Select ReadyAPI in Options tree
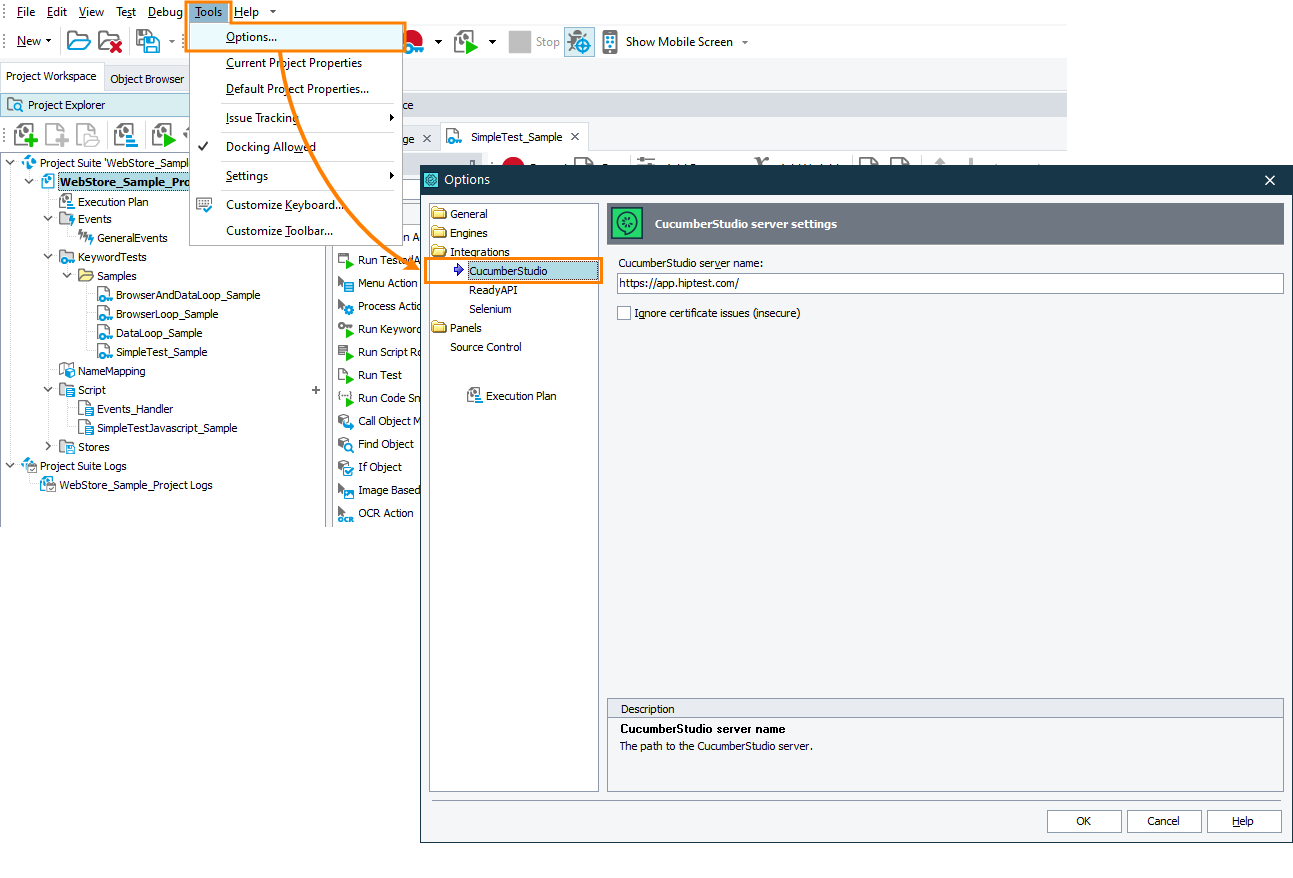The height and width of the screenshot is (878, 1293). 493,290
